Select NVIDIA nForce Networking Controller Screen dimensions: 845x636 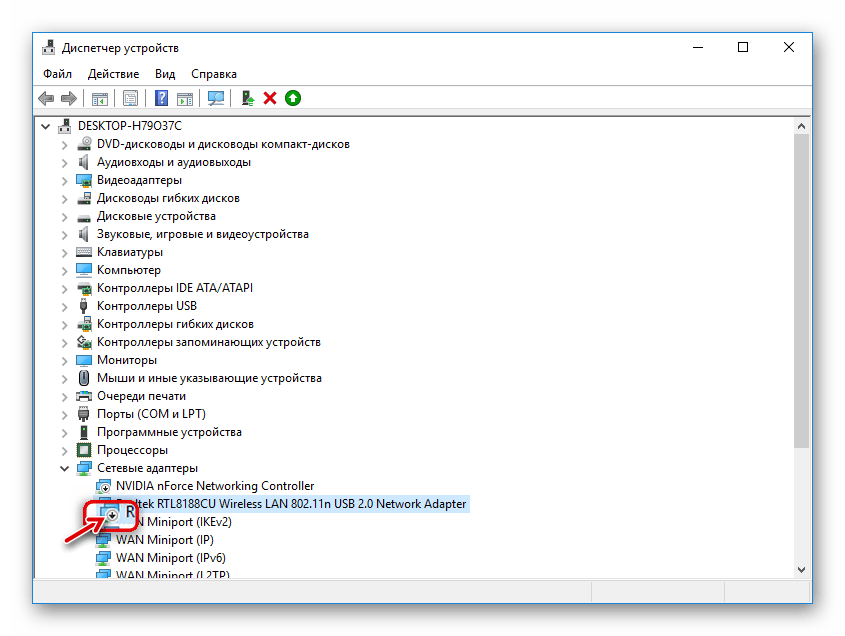point(215,486)
